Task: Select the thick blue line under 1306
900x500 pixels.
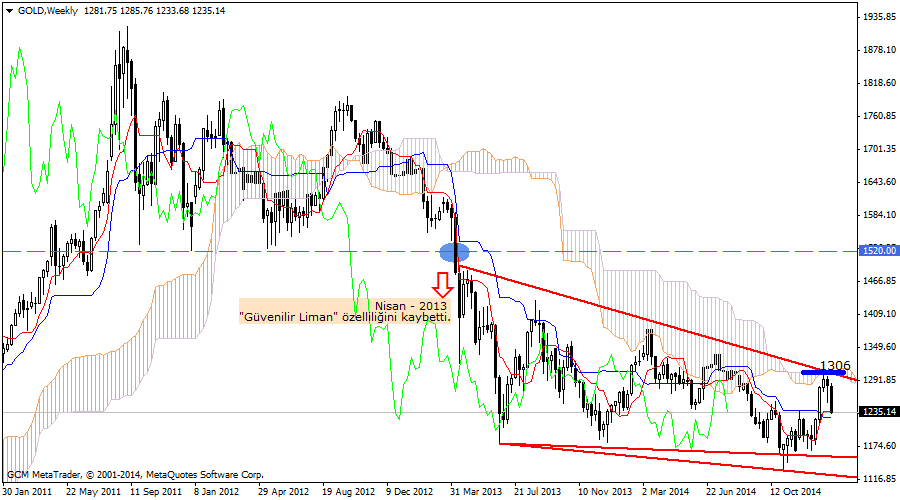Action: pyautogui.click(x=824, y=374)
